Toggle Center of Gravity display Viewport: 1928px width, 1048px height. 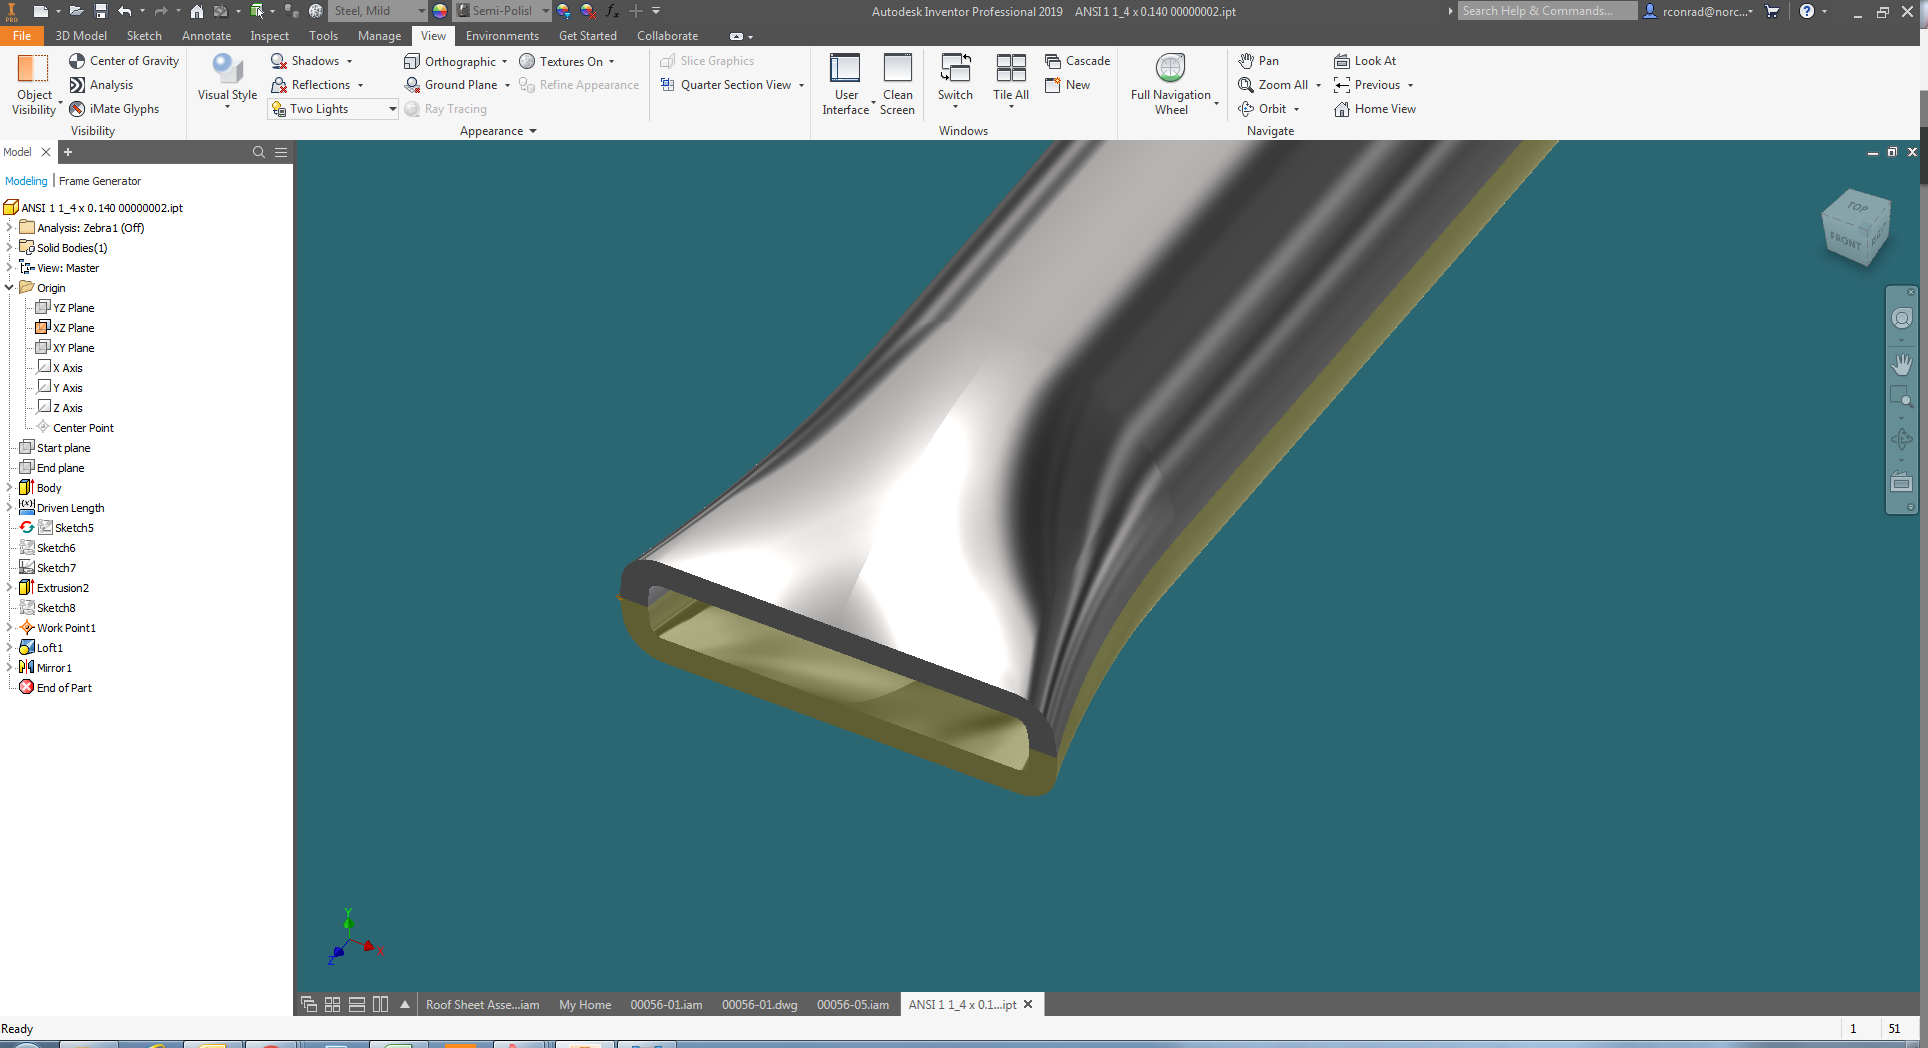click(124, 61)
